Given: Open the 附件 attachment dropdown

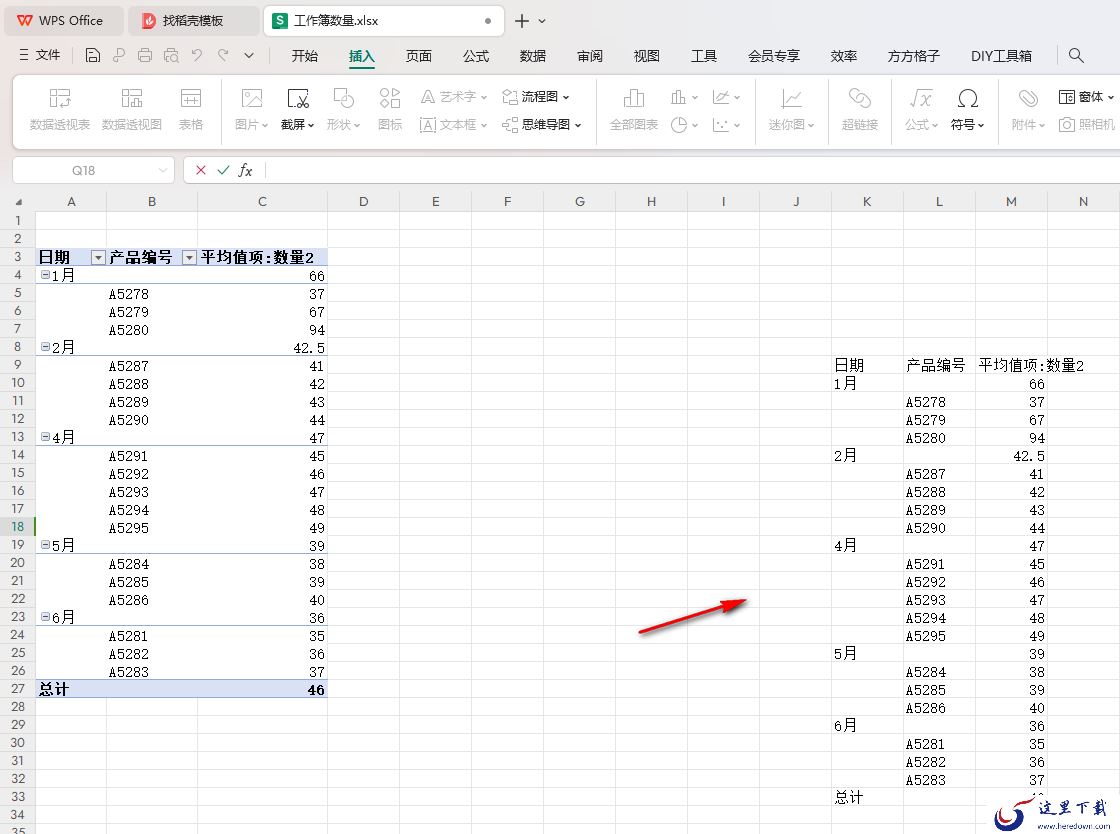Looking at the screenshot, I should [1028, 109].
